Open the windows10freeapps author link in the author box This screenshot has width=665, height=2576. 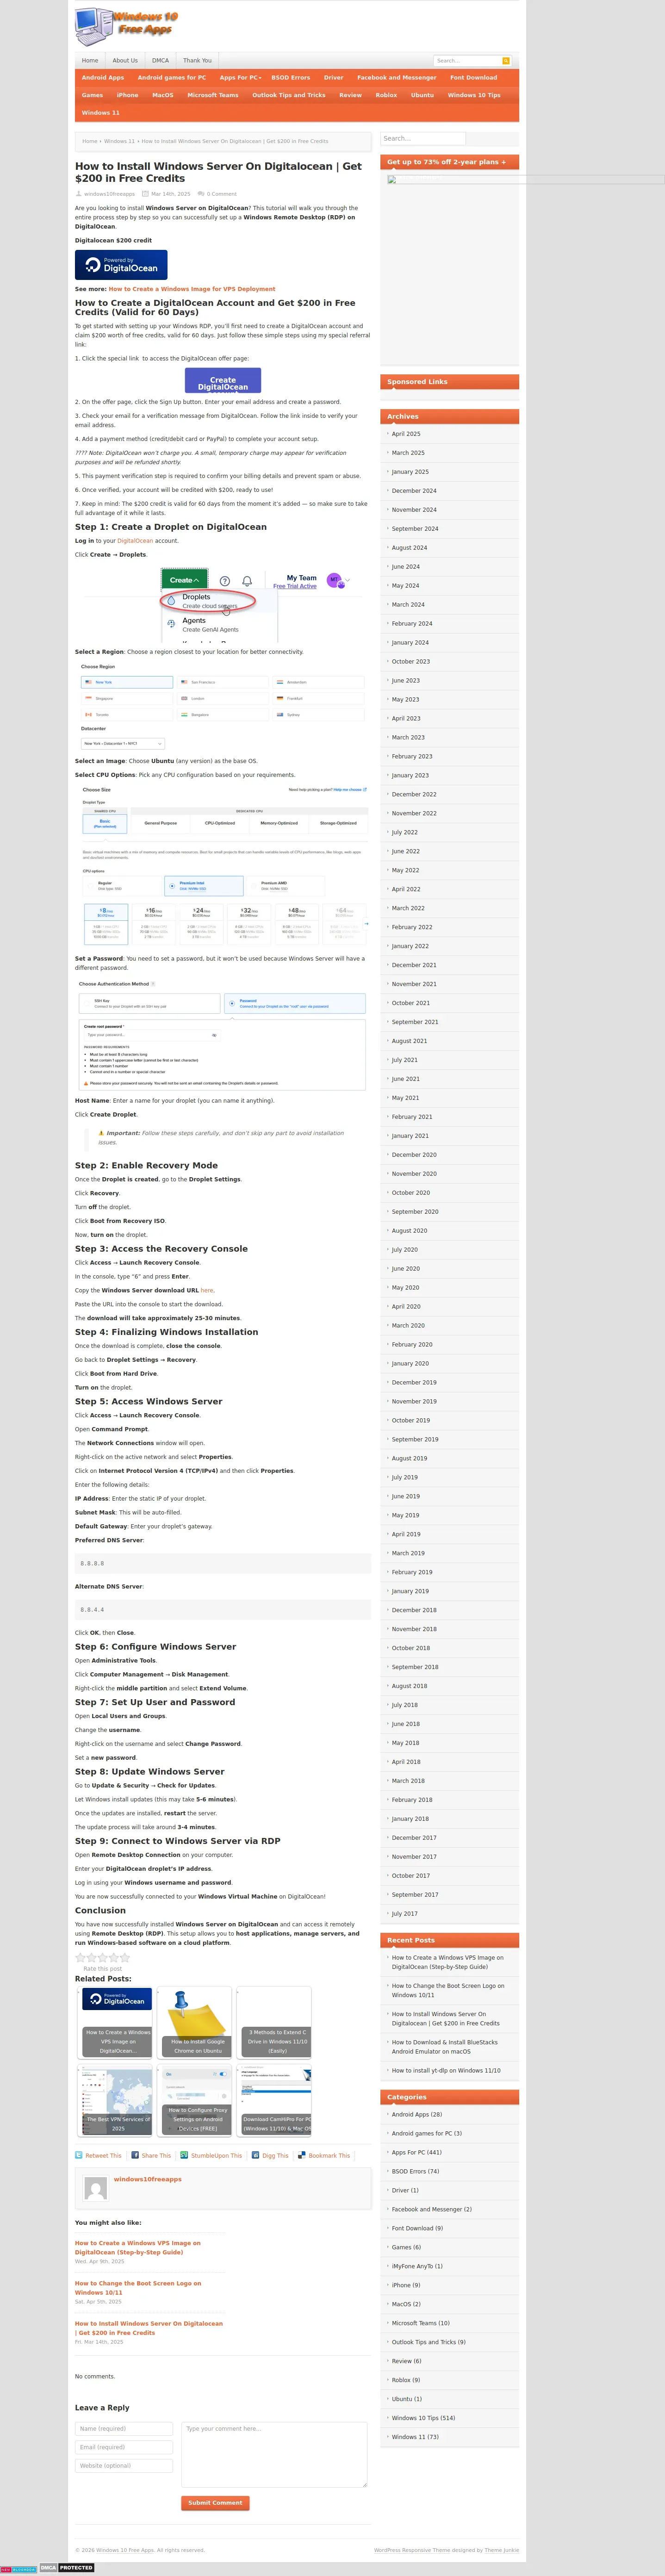point(148,2179)
